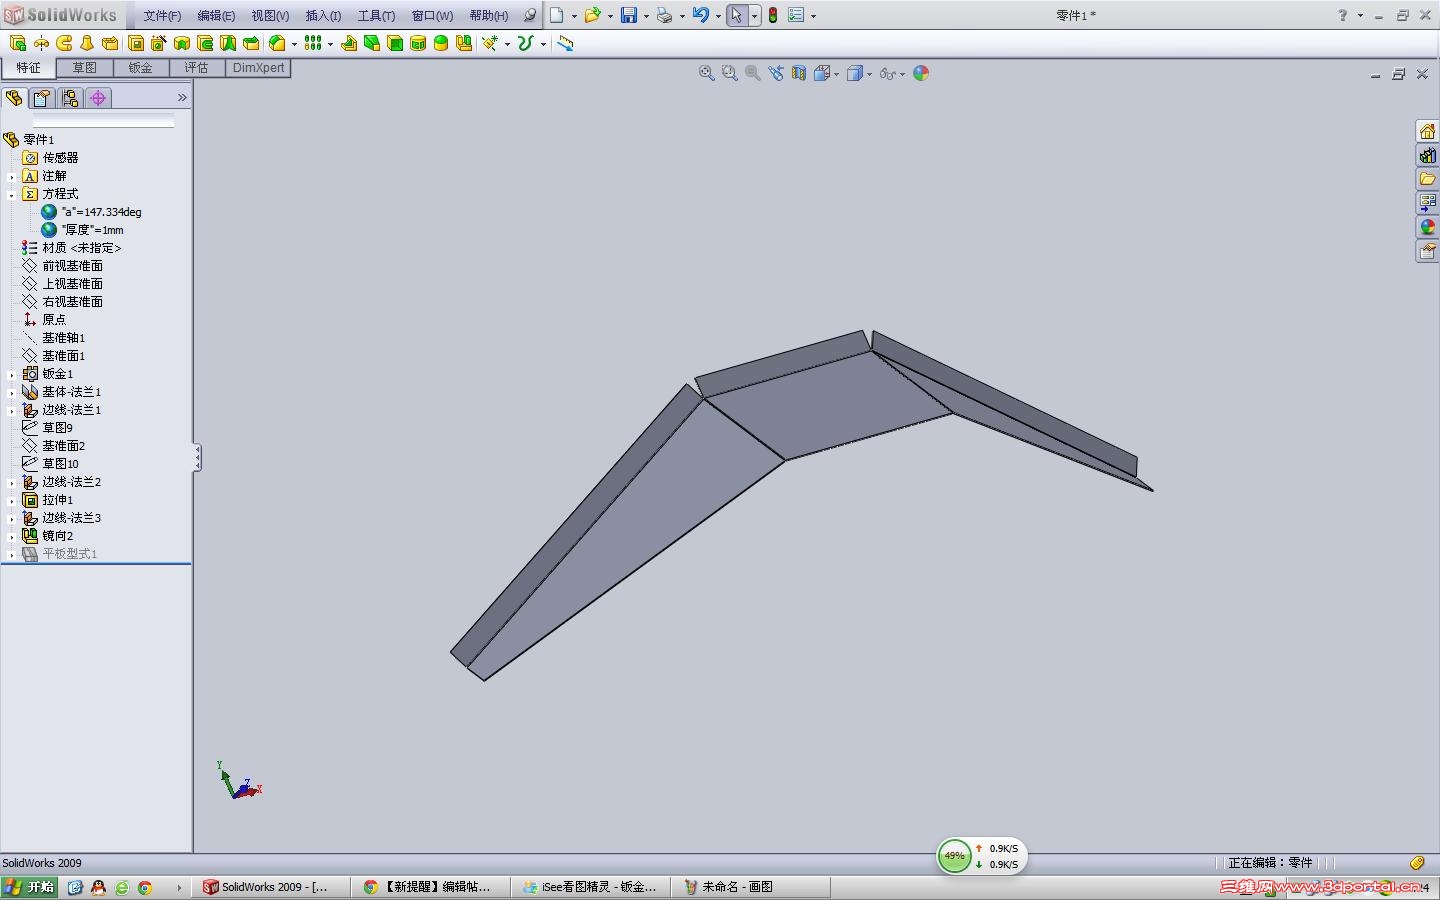Screen dimensions: 1440x900
Task: Expand the 边线-法兰2 feature node
Action: click(11, 482)
